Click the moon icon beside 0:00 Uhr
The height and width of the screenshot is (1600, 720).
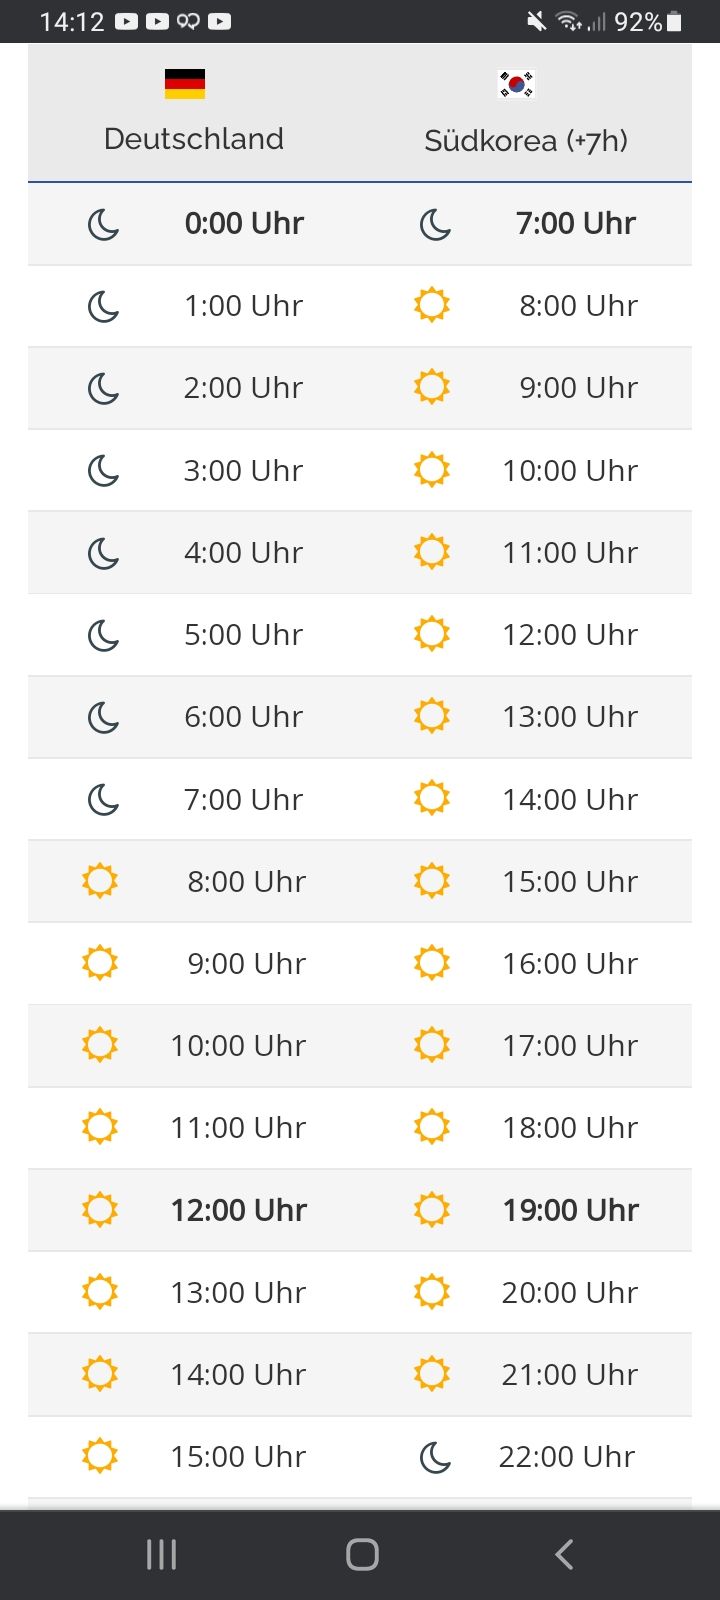(103, 224)
